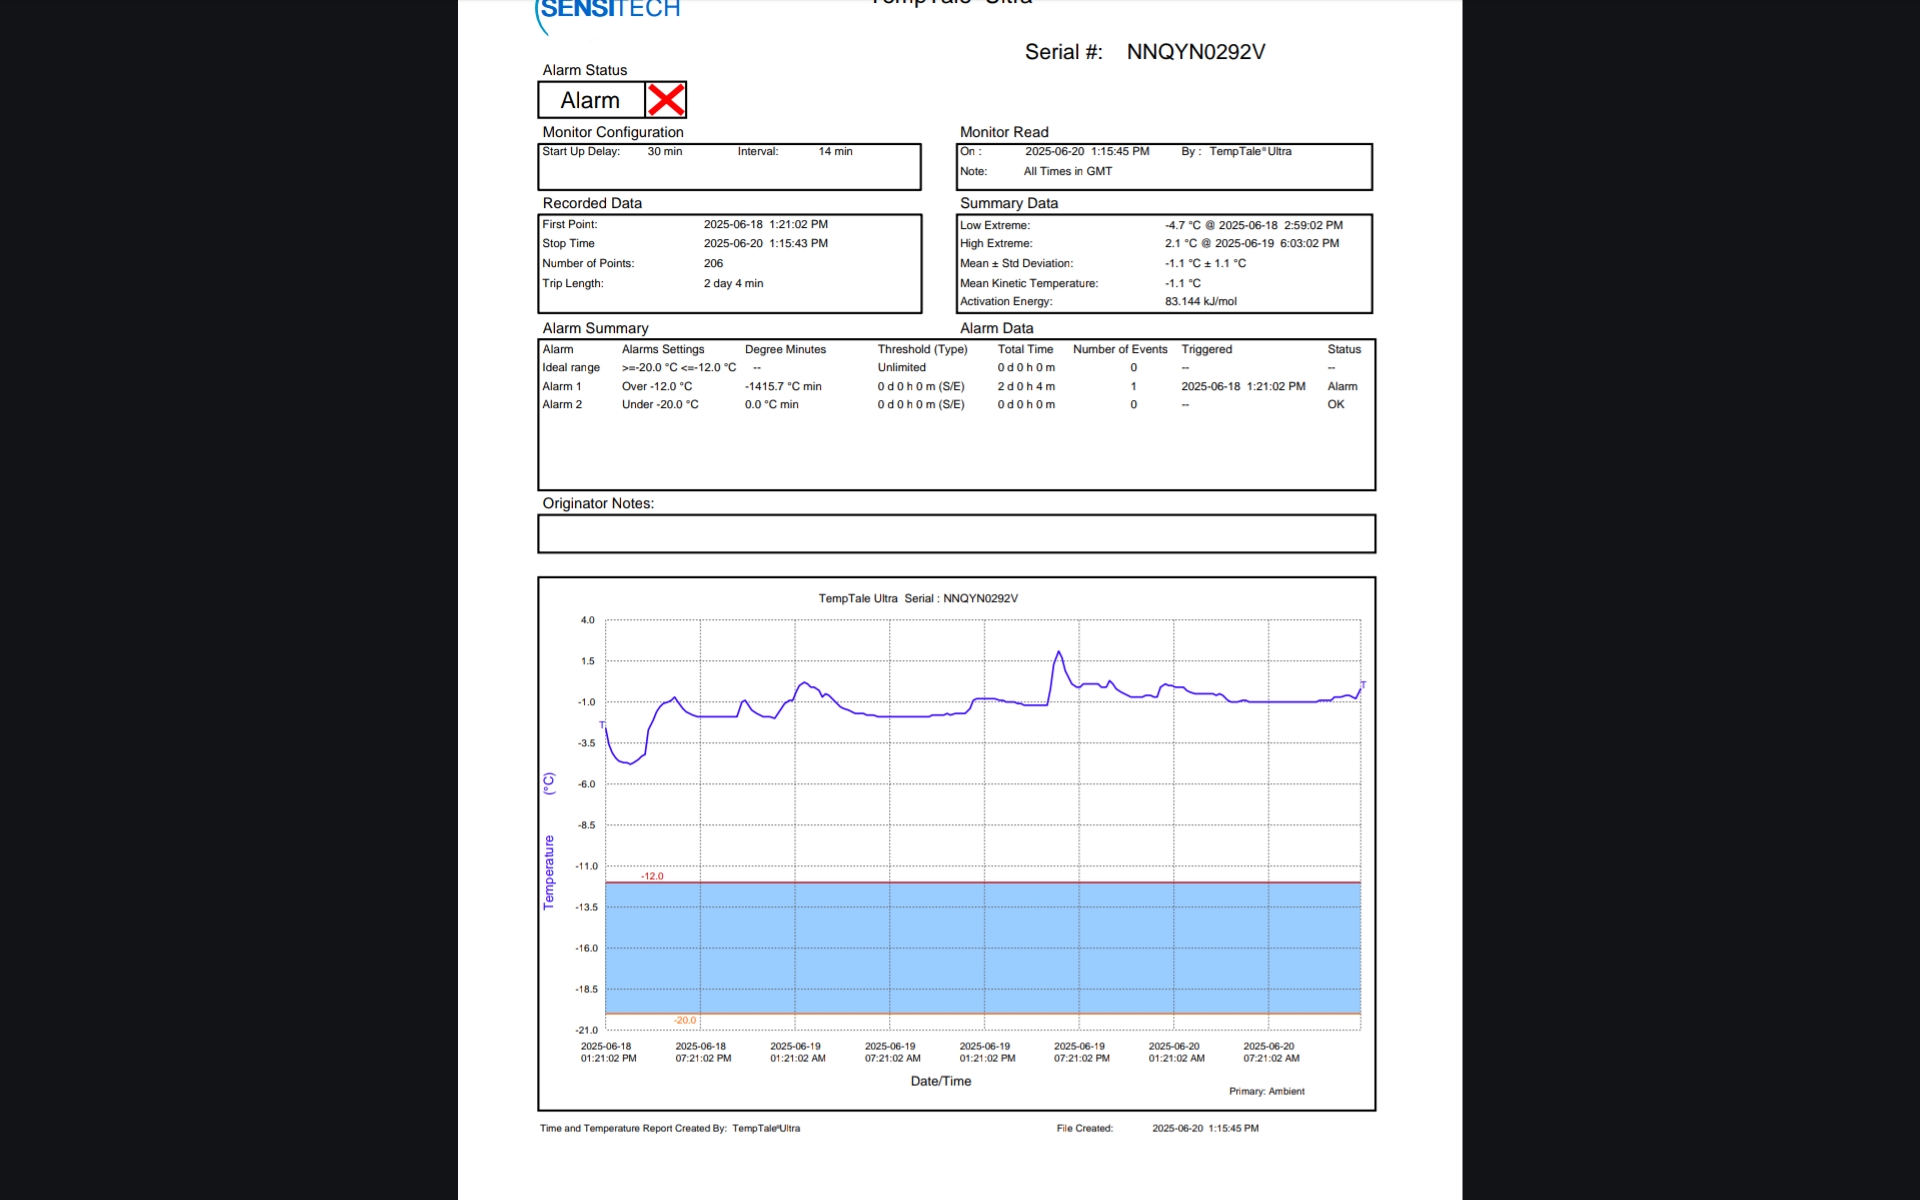
Task: Click Stop Time value 2025-06-20 1:15:43 PM
Action: pos(765,244)
